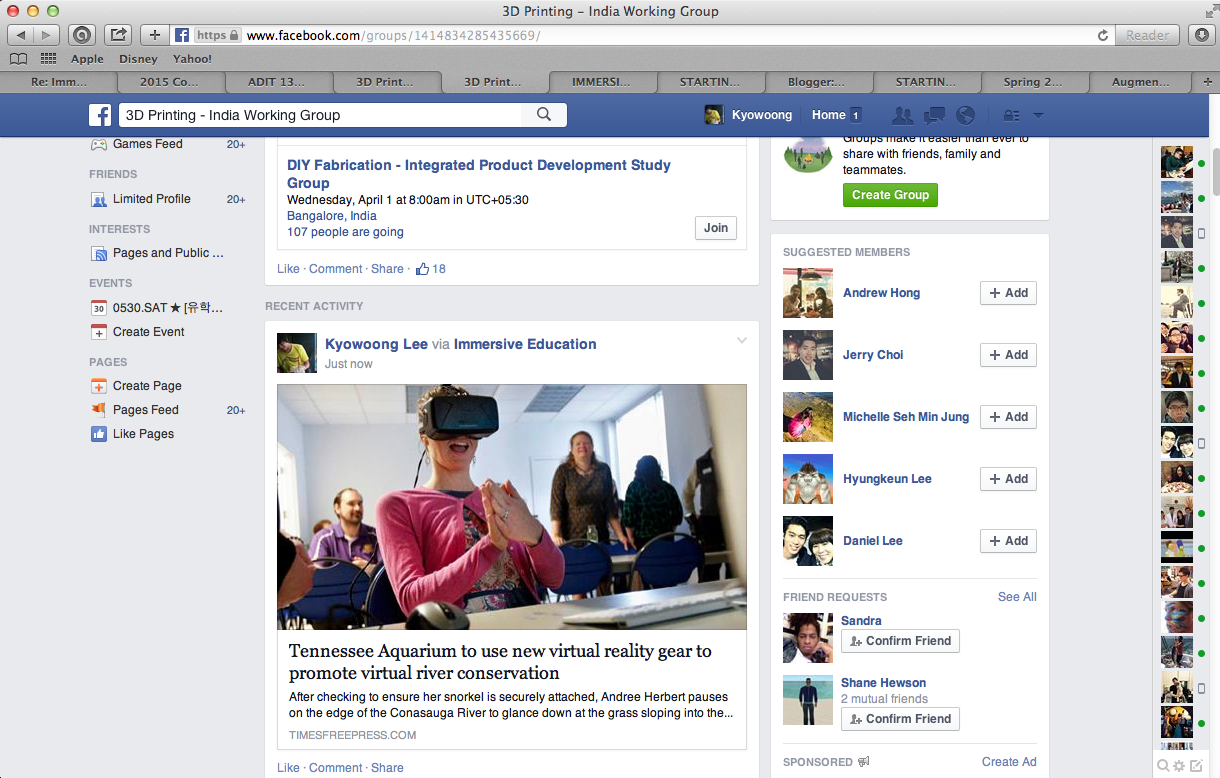This screenshot has height=778, width=1220.
Task: Add Jerry Choi to group
Action: (1008, 355)
